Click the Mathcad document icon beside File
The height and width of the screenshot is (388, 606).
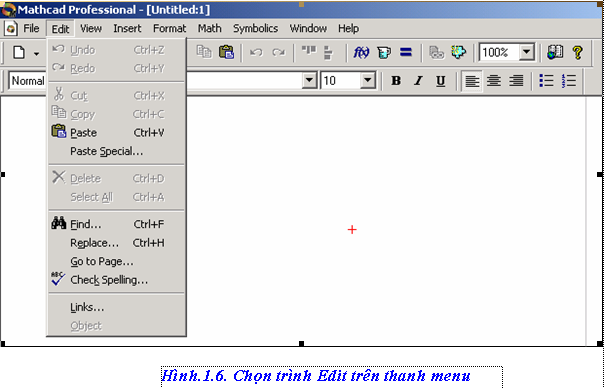point(10,29)
